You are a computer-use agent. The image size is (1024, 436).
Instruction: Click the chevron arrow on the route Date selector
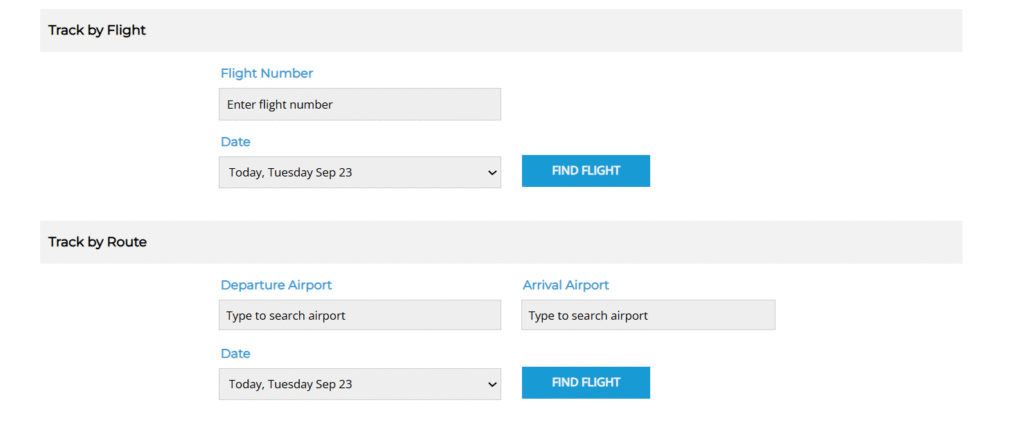(491, 384)
